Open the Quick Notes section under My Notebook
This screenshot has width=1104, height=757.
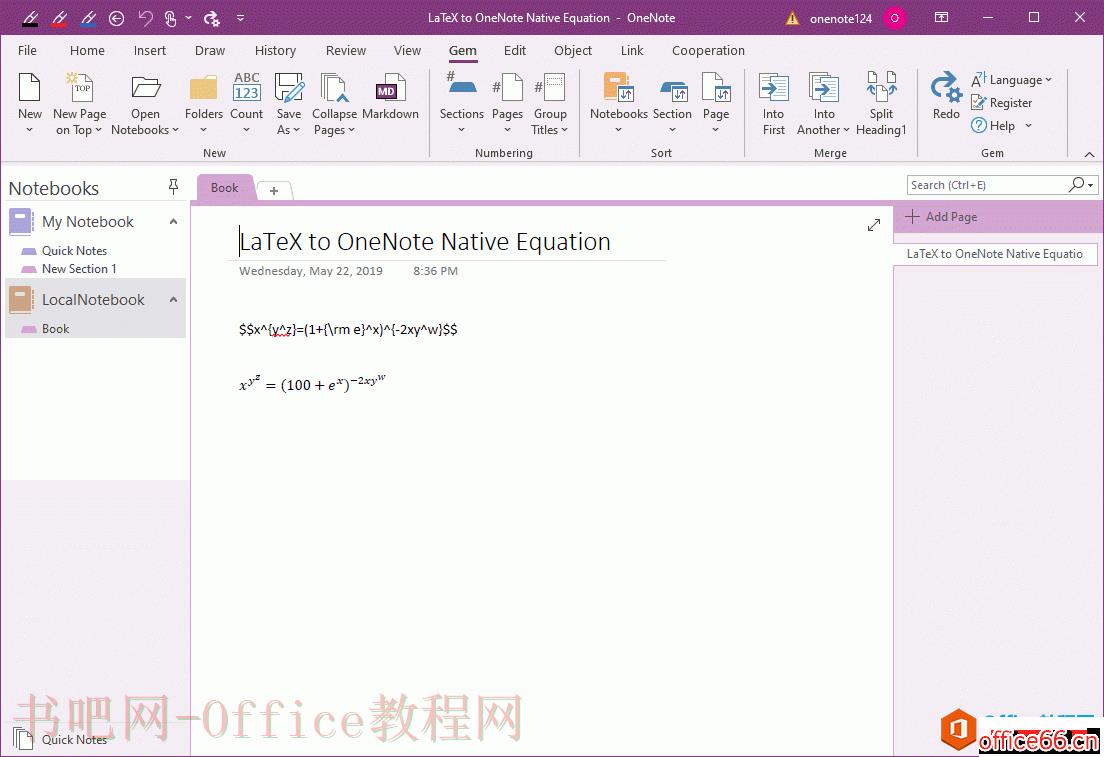click(x=74, y=251)
